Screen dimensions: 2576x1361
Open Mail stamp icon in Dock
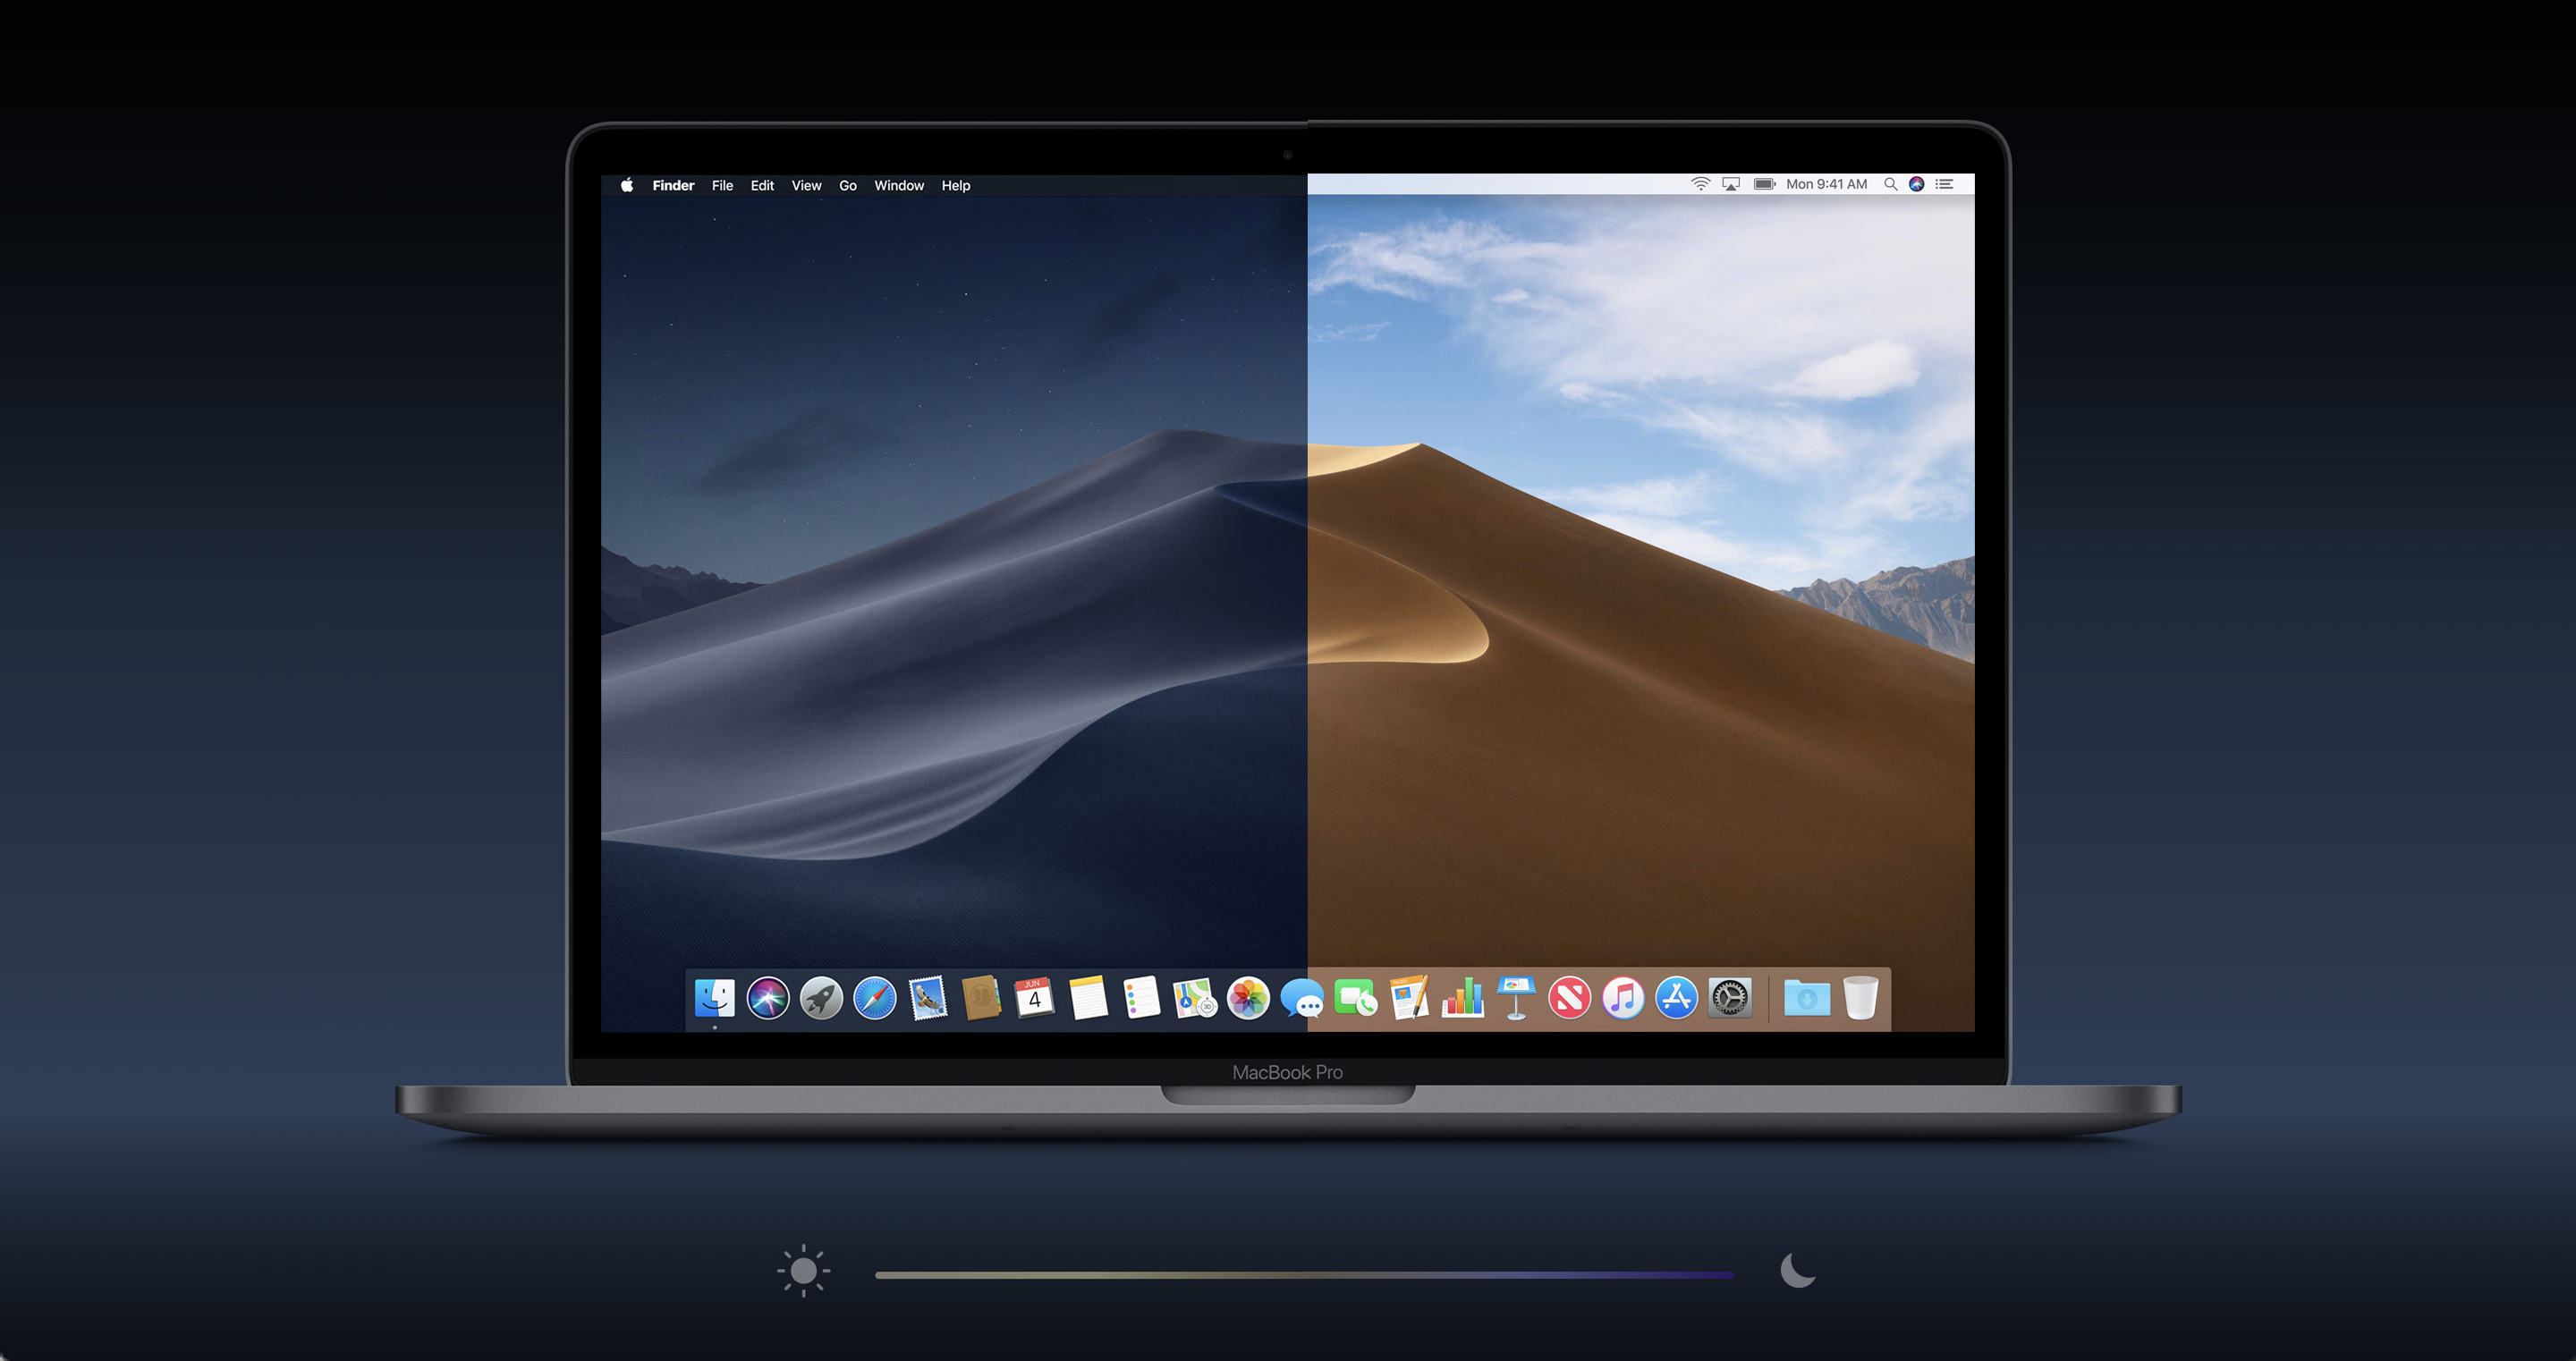coord(928,998)
